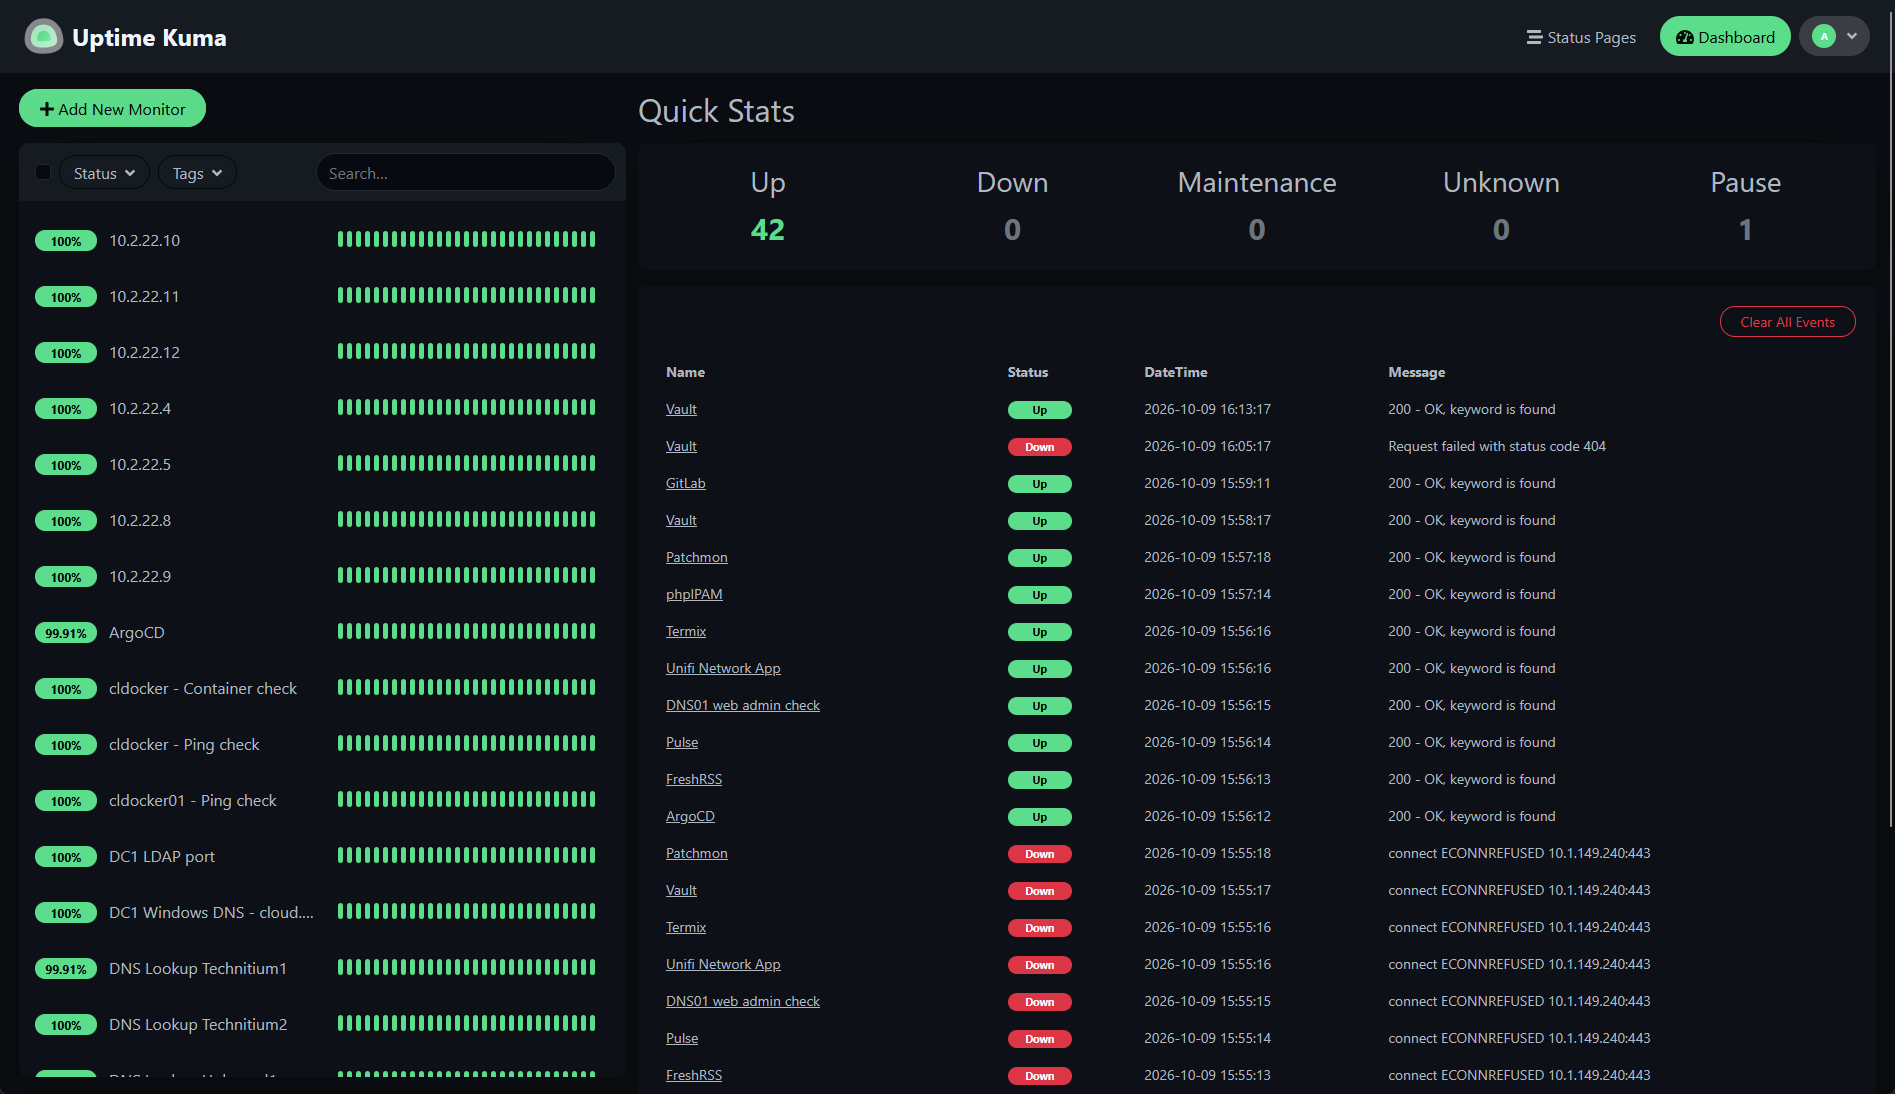
Task: Select the DNS Lookup Technitium1 monitor
Action: click(x=322, y=968)
